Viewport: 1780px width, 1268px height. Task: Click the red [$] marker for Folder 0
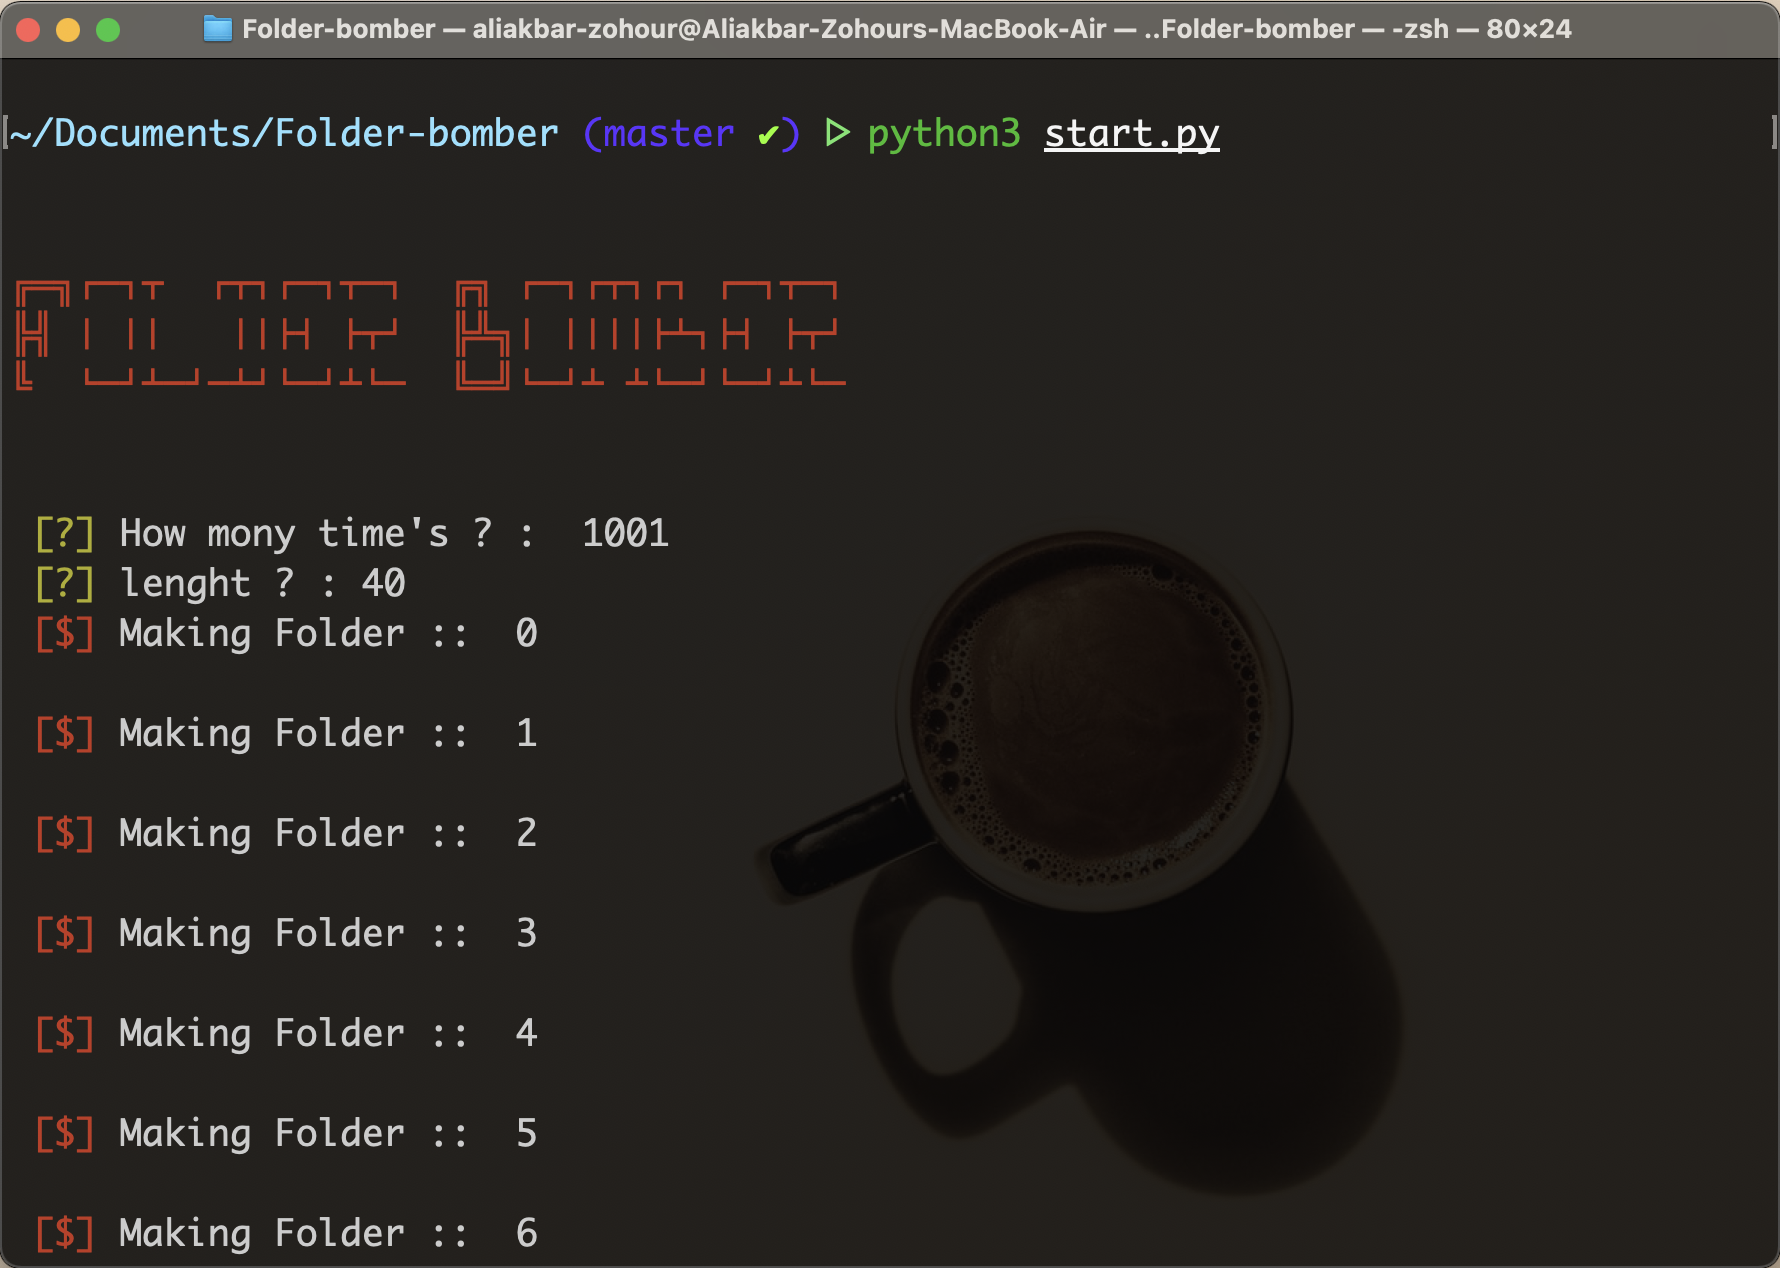tap(64, 634)
